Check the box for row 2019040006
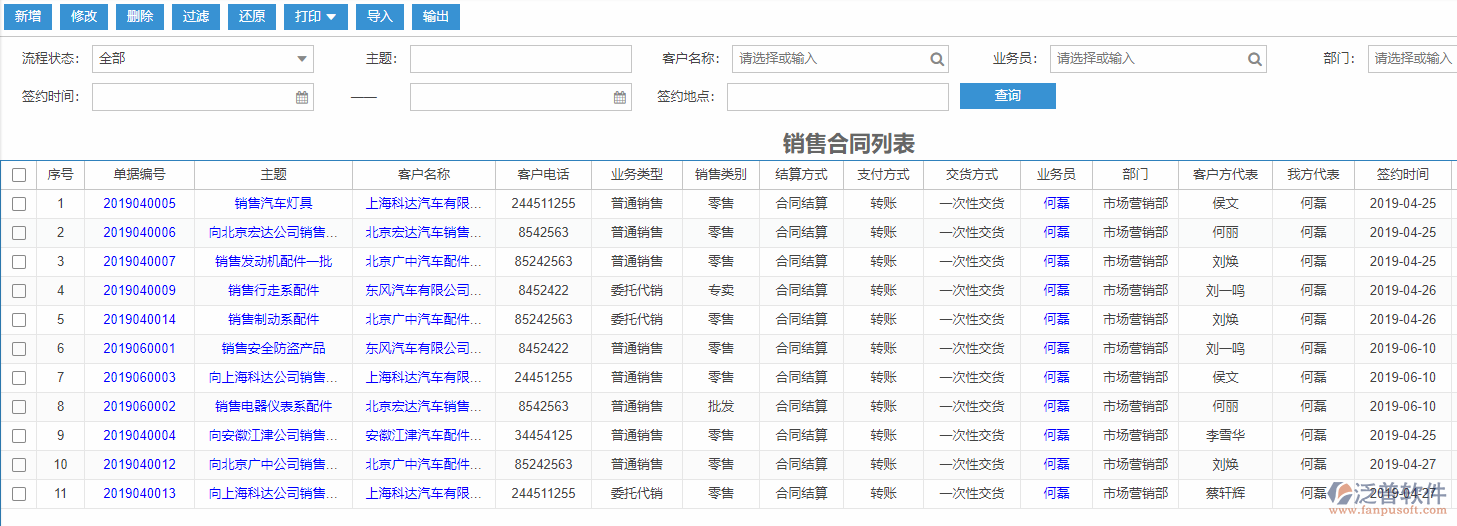The width and height of the screenshot is (1457, 526). [x=19, y=233]
